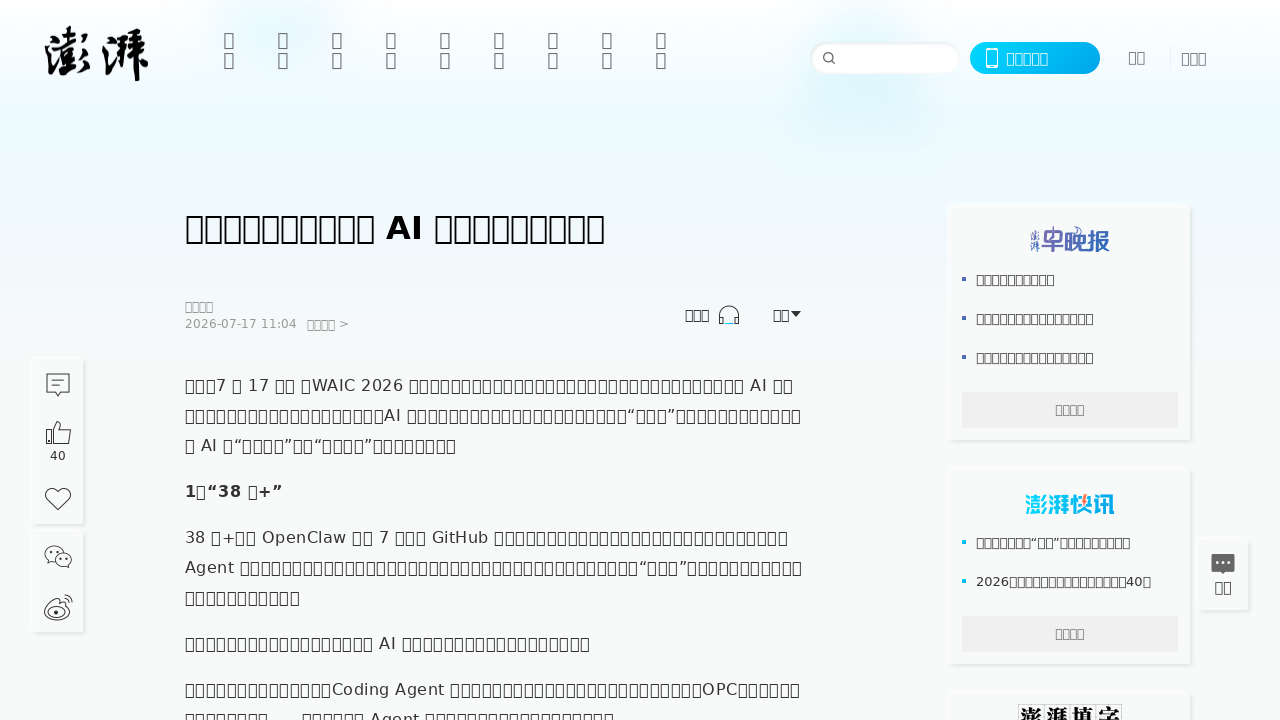Click the morning-evening report logo
Viewport: 1280px width, 720px height.
click(x=1070, y=240)
